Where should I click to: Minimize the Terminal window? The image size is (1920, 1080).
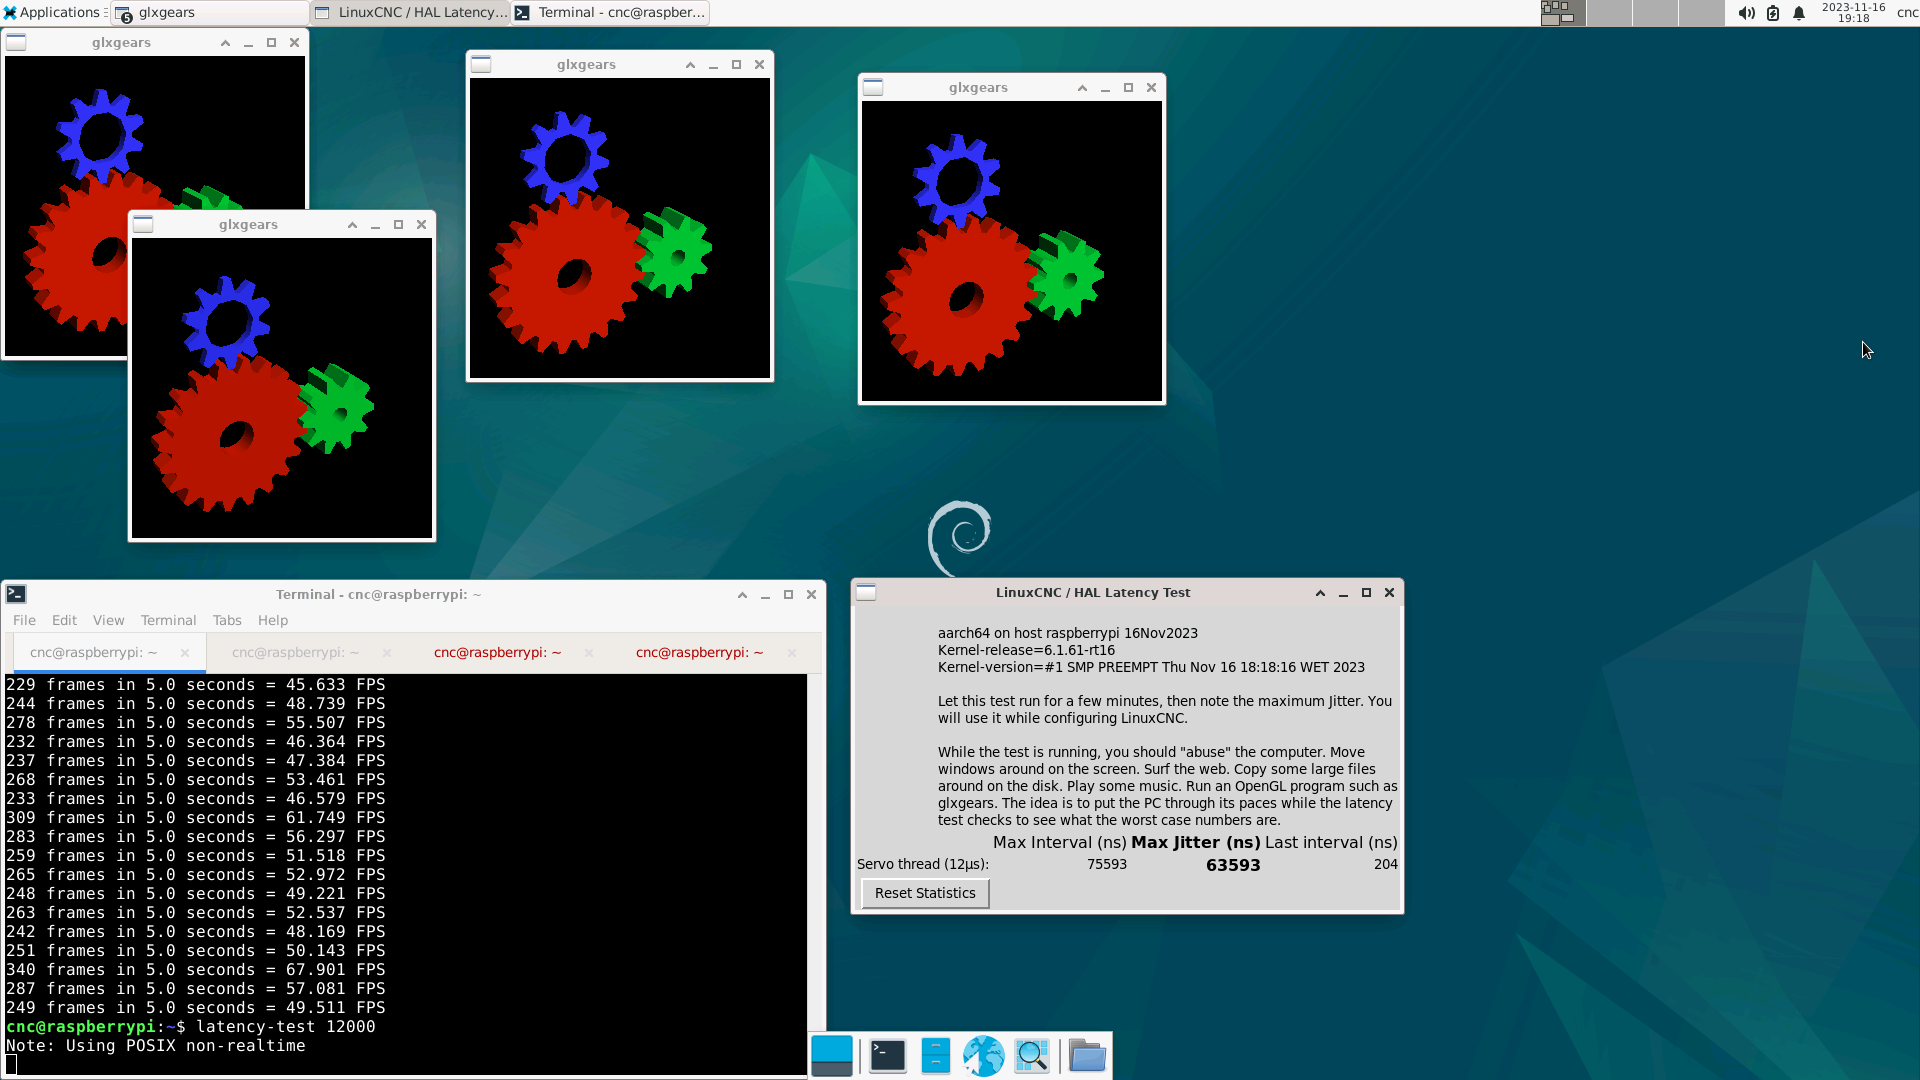point(765,595)
